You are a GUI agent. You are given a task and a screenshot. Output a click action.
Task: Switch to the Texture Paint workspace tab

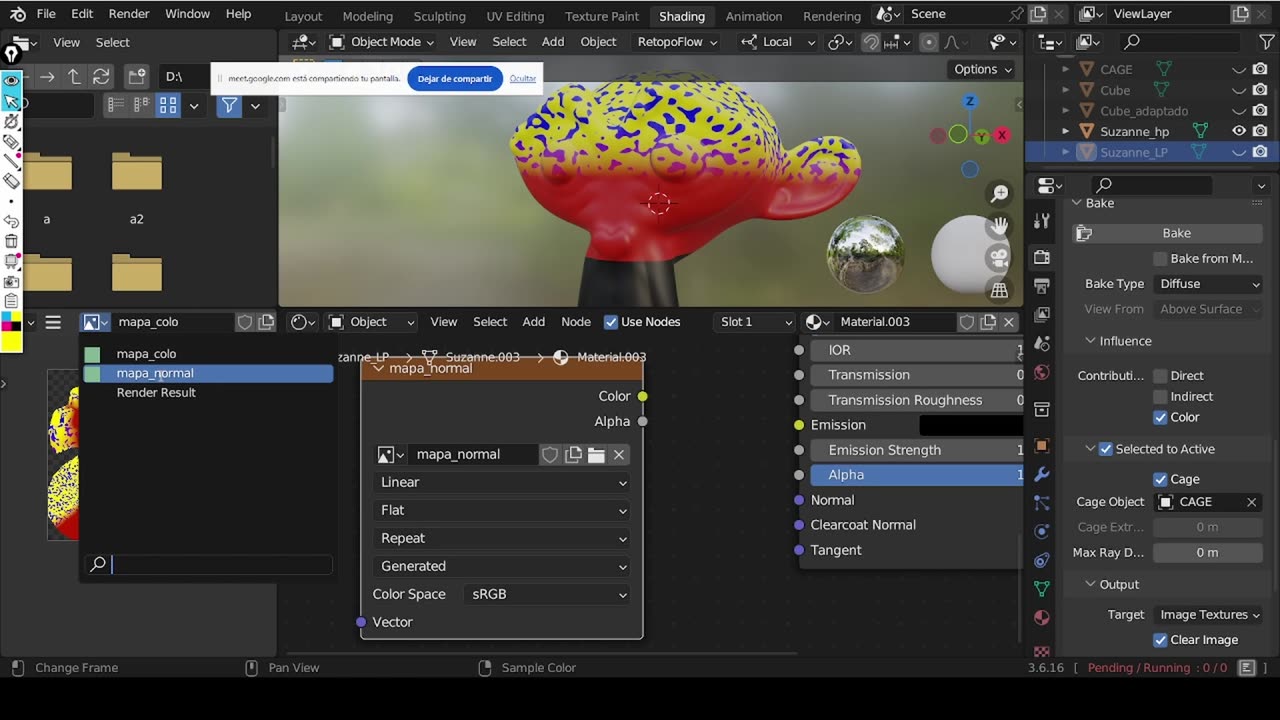point(601,16)
